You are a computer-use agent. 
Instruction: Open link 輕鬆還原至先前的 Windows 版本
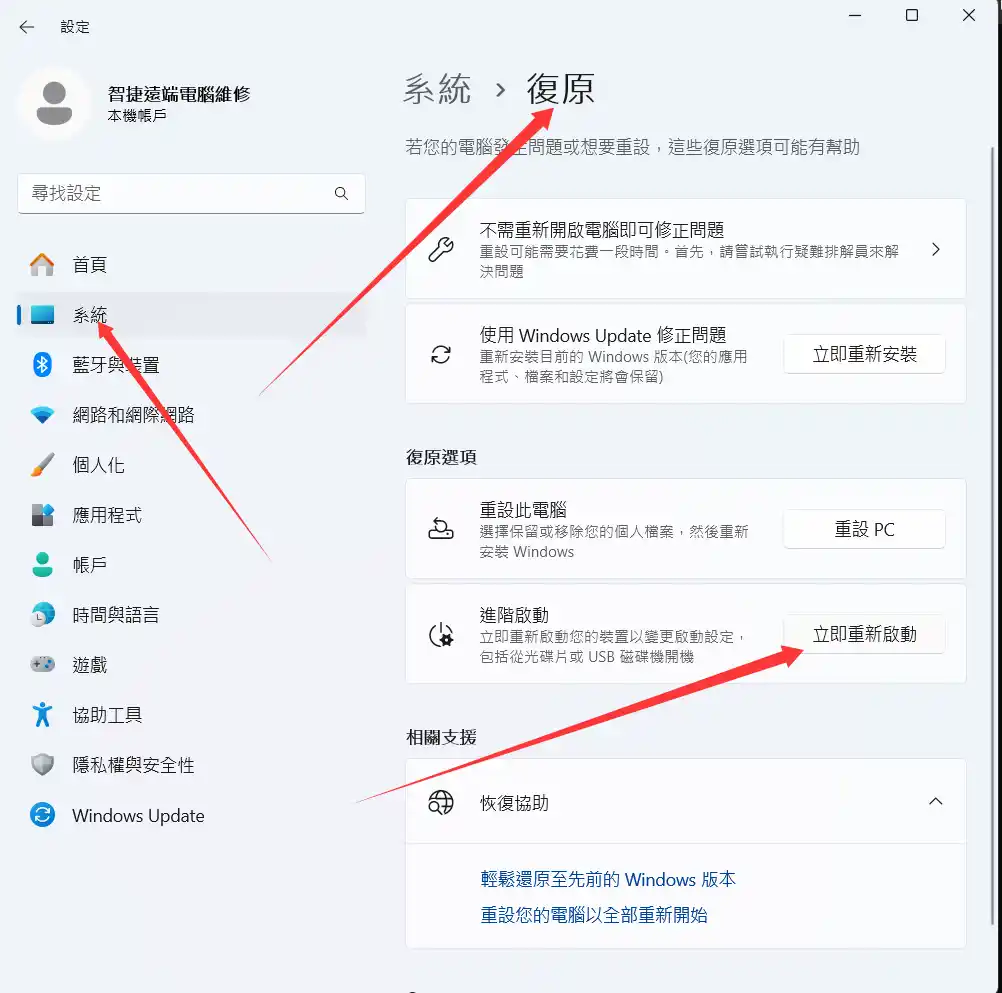(x=608, y=880)
